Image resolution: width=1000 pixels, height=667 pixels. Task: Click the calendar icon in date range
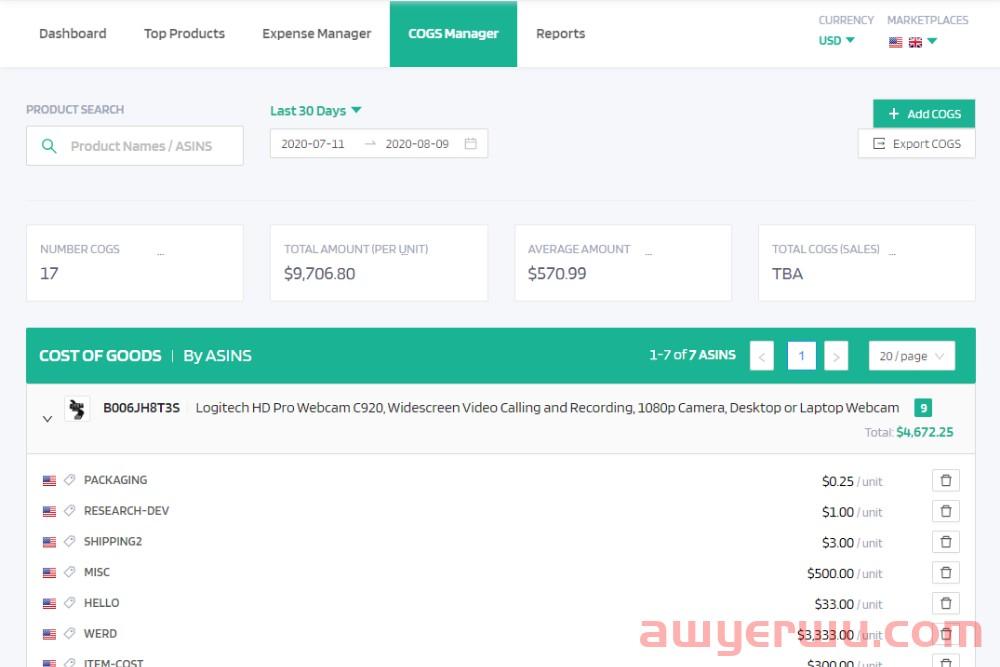(x=470, y=144)
